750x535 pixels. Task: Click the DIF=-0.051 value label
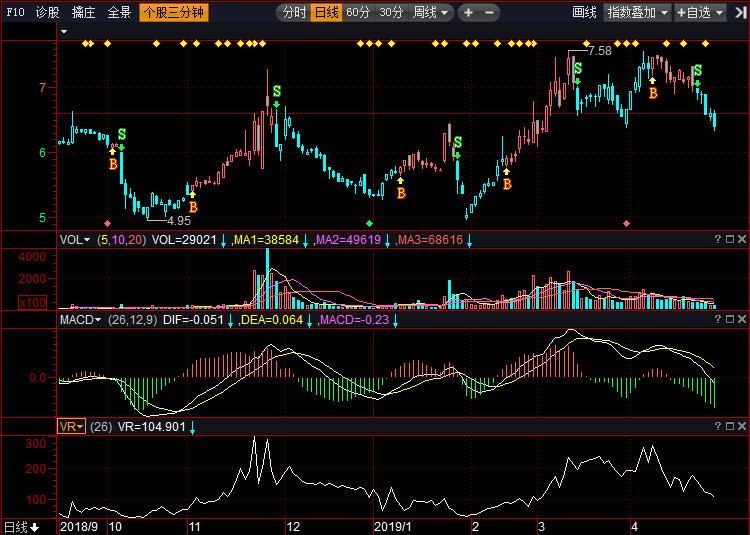click(x=193, y=320)
